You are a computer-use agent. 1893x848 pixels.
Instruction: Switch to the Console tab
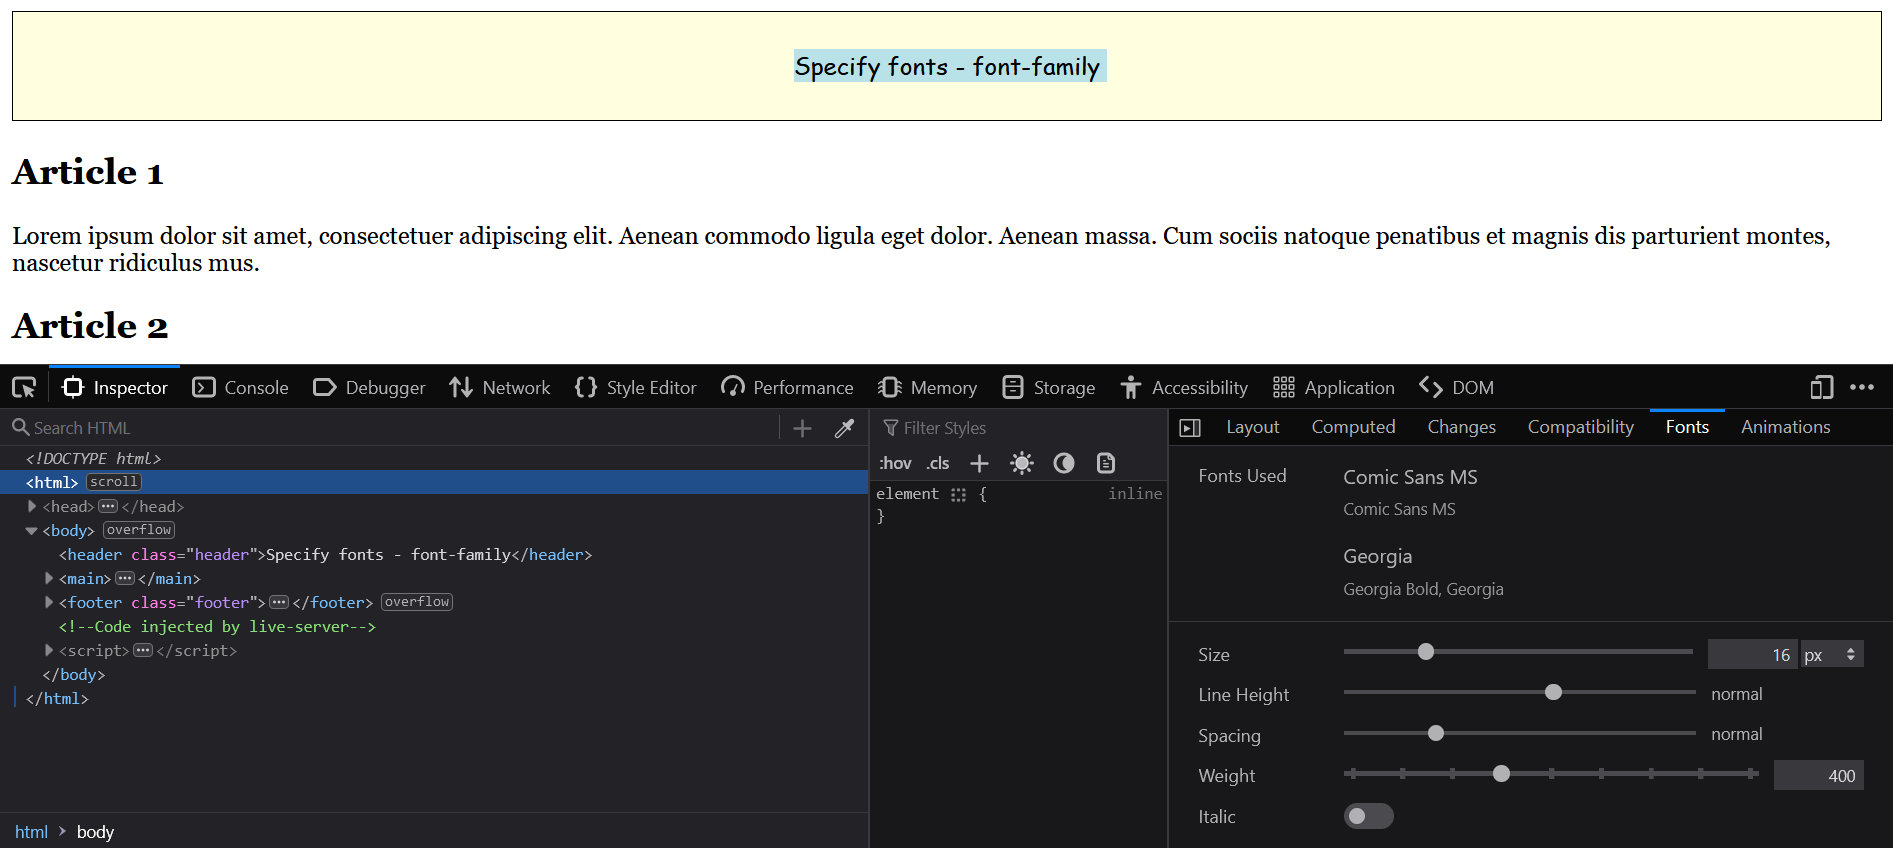[x=241, y=388]
